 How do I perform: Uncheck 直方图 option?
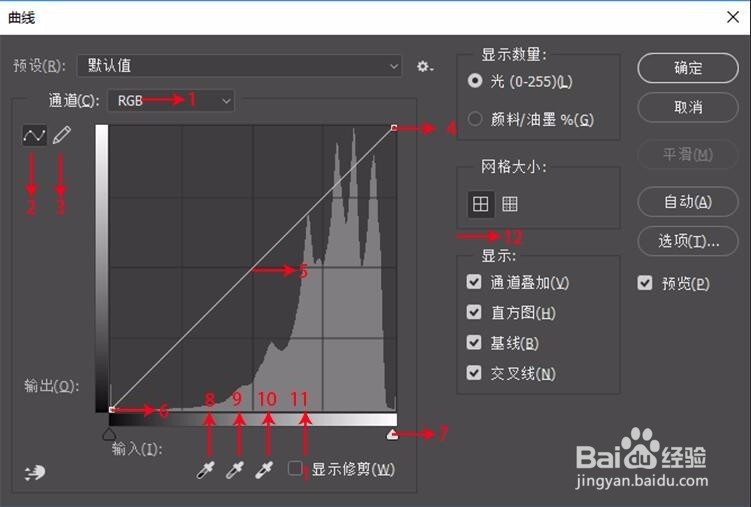pos(474,312)
